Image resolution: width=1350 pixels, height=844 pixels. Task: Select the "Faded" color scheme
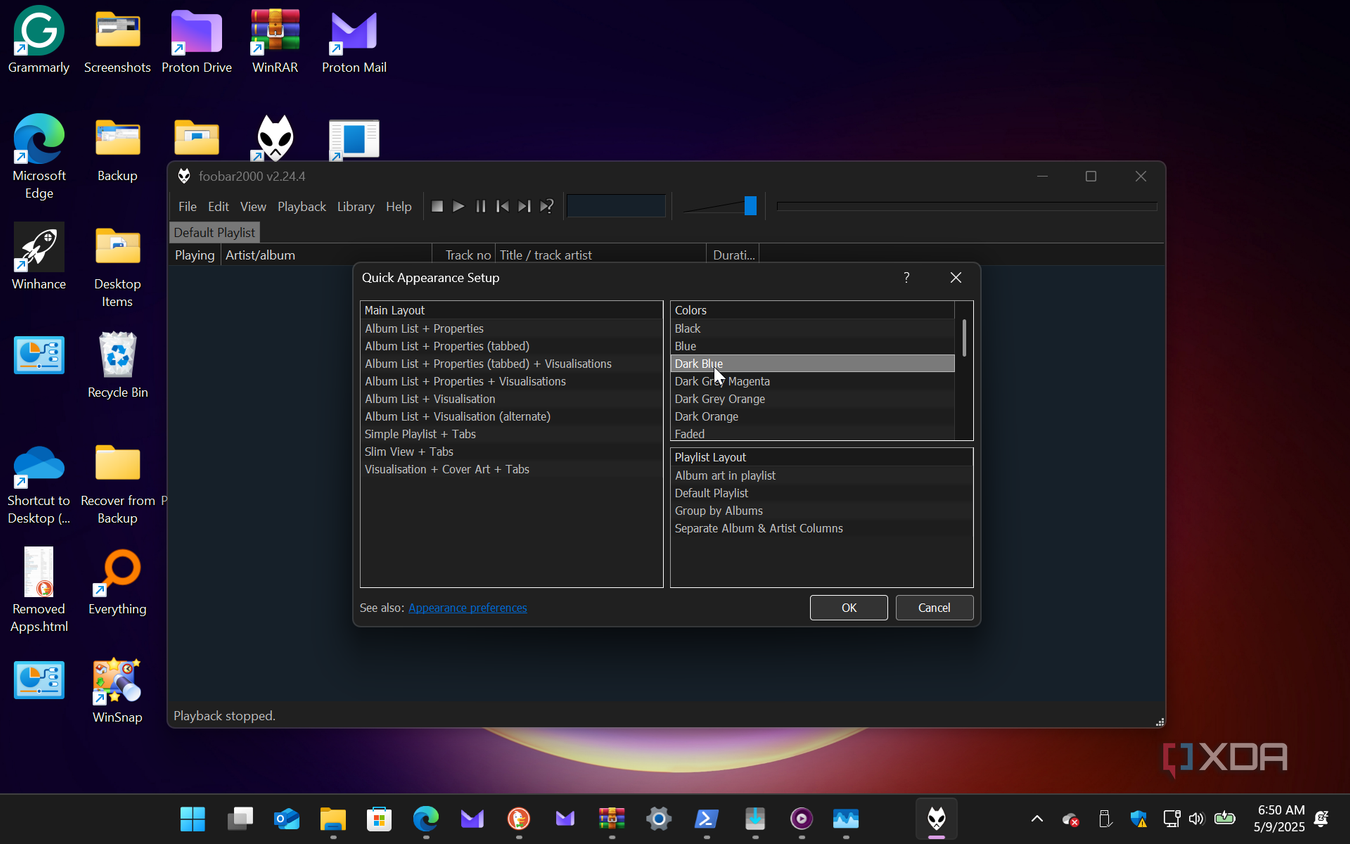(813, 434)
